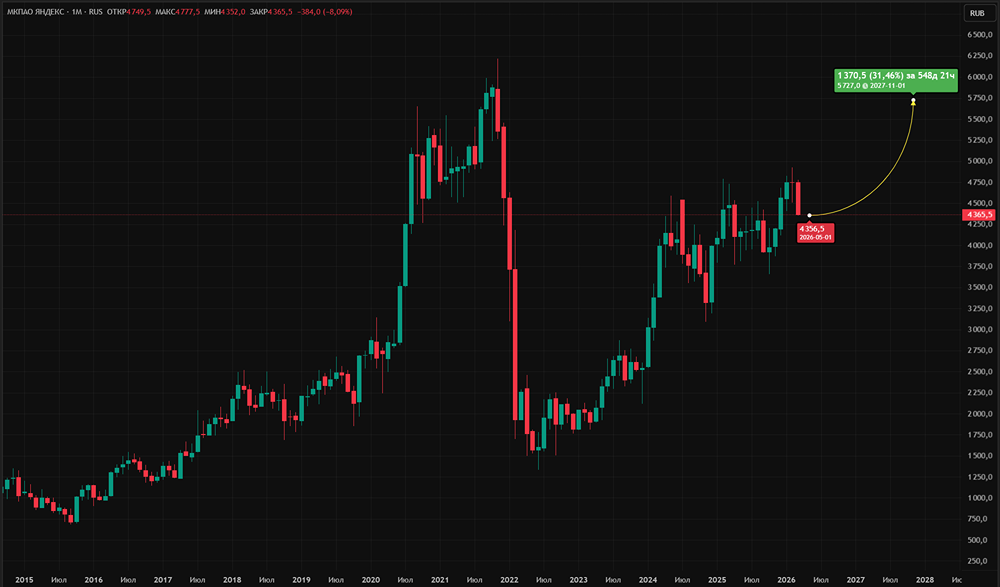Click the current price tag 4365,5 on the axis
The height and width of the screenshot is (587, 1000).
(x=978, y=215)
